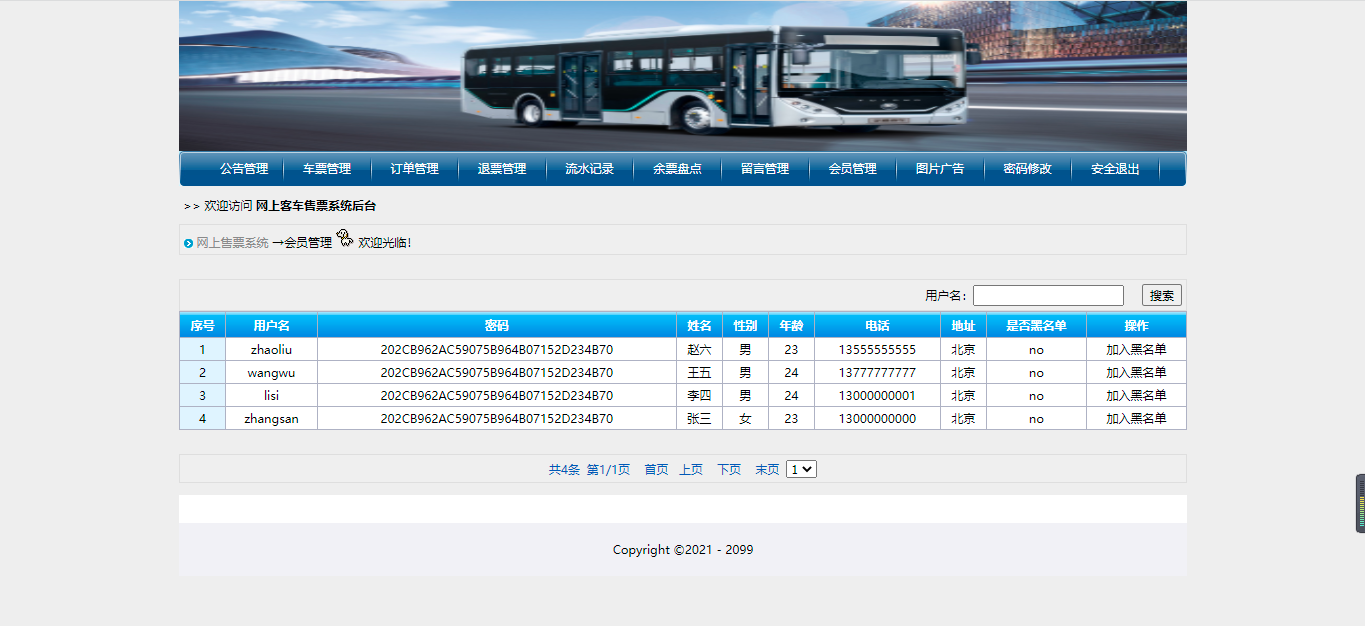1365x626 pixels.
Task: Add zhaoliu to the blacklist
Action: [x=1136, y=350]
